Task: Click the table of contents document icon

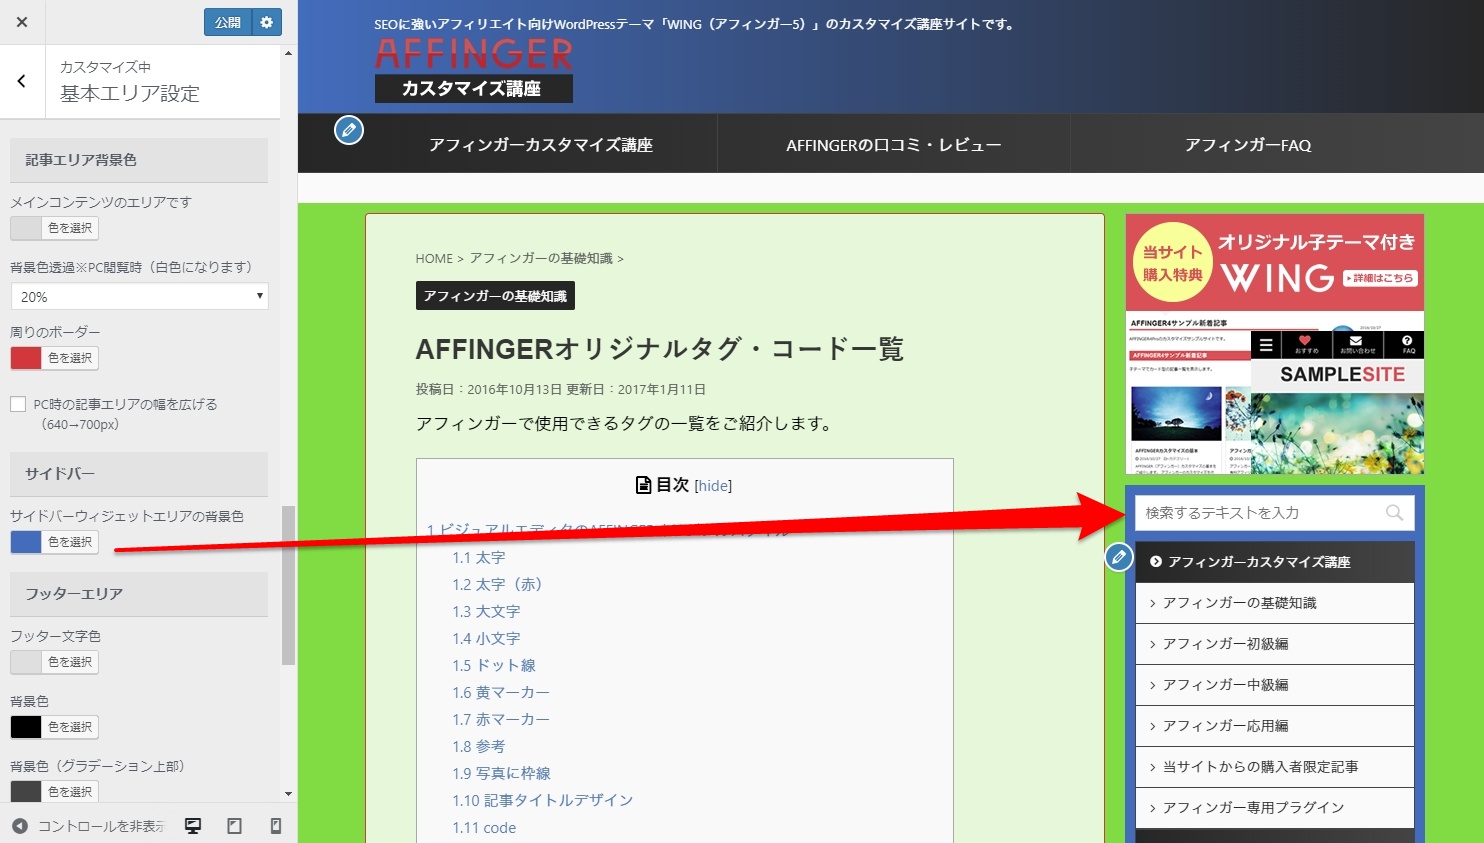Action: click(644, 485)
